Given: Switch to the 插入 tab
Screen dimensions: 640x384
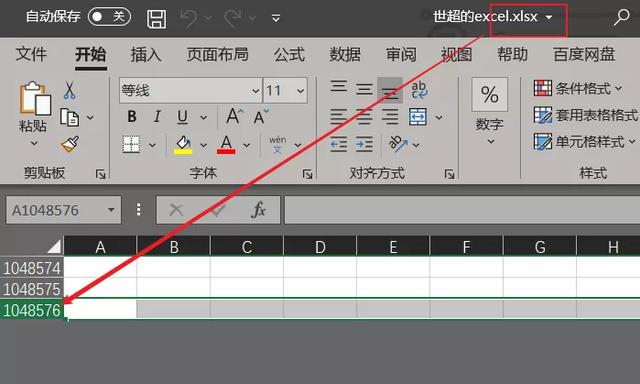Looking at the screenshot, I should point(146,54).
